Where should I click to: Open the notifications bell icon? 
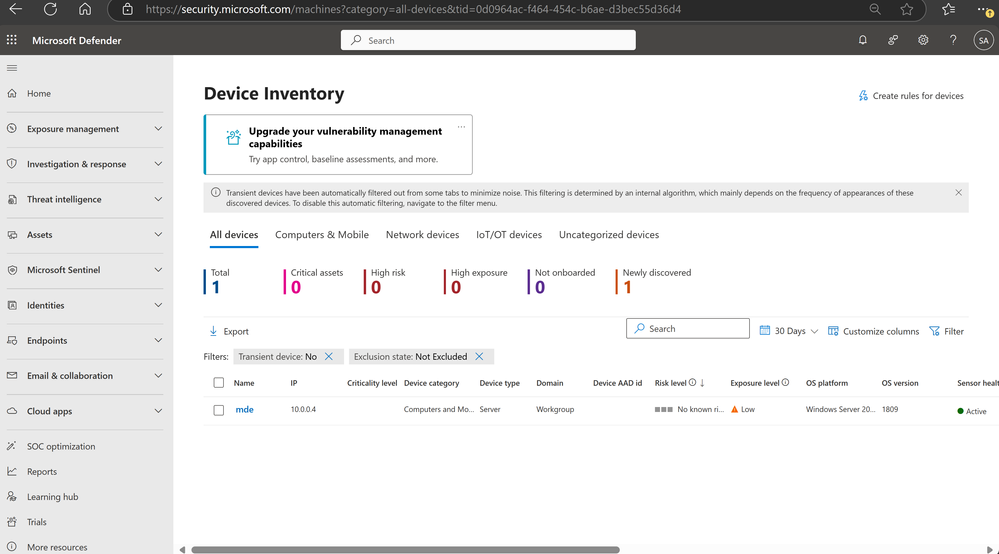[x=863, y=40]
